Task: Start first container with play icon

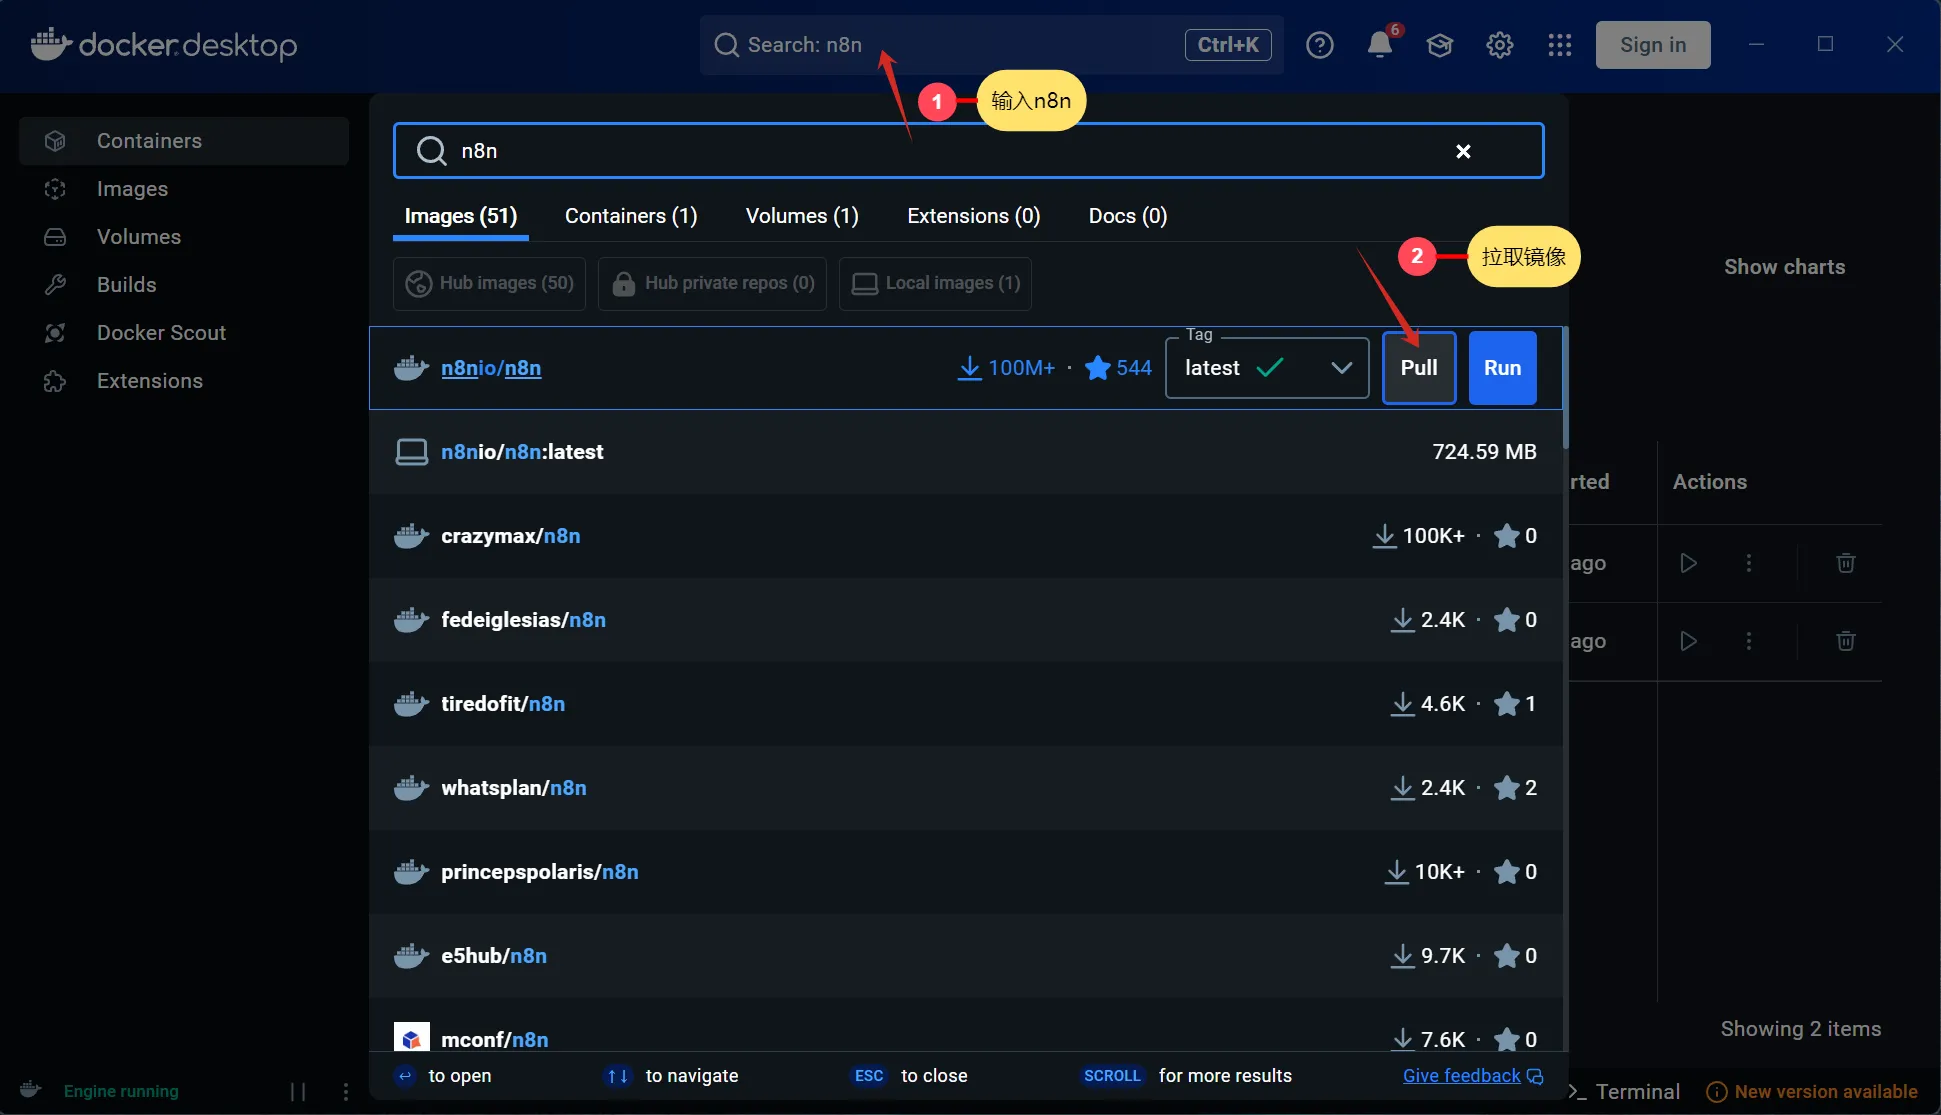Action: (1688, 563)
